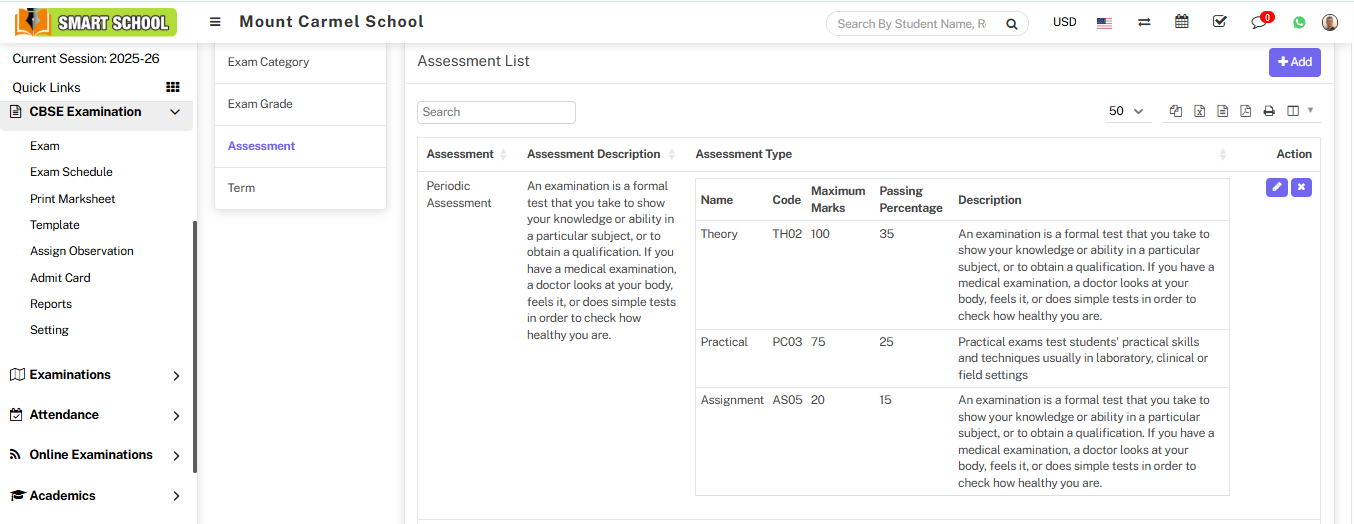Export the list as a PDF
This screenshot has height=524, width=1354.
(x=1245, y=111)
